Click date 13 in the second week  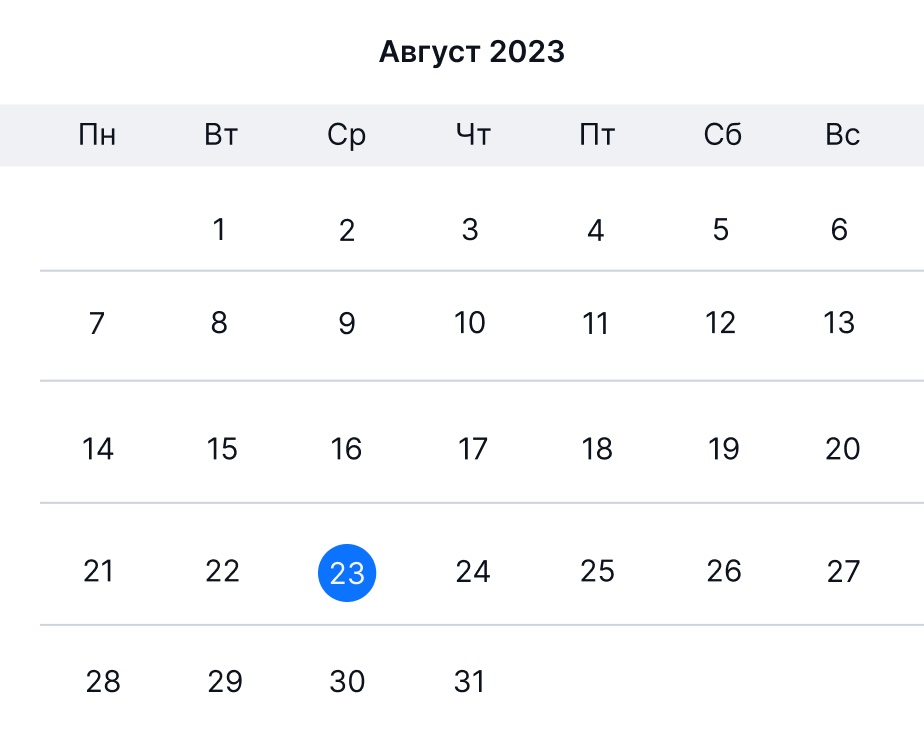pos(839,323)
